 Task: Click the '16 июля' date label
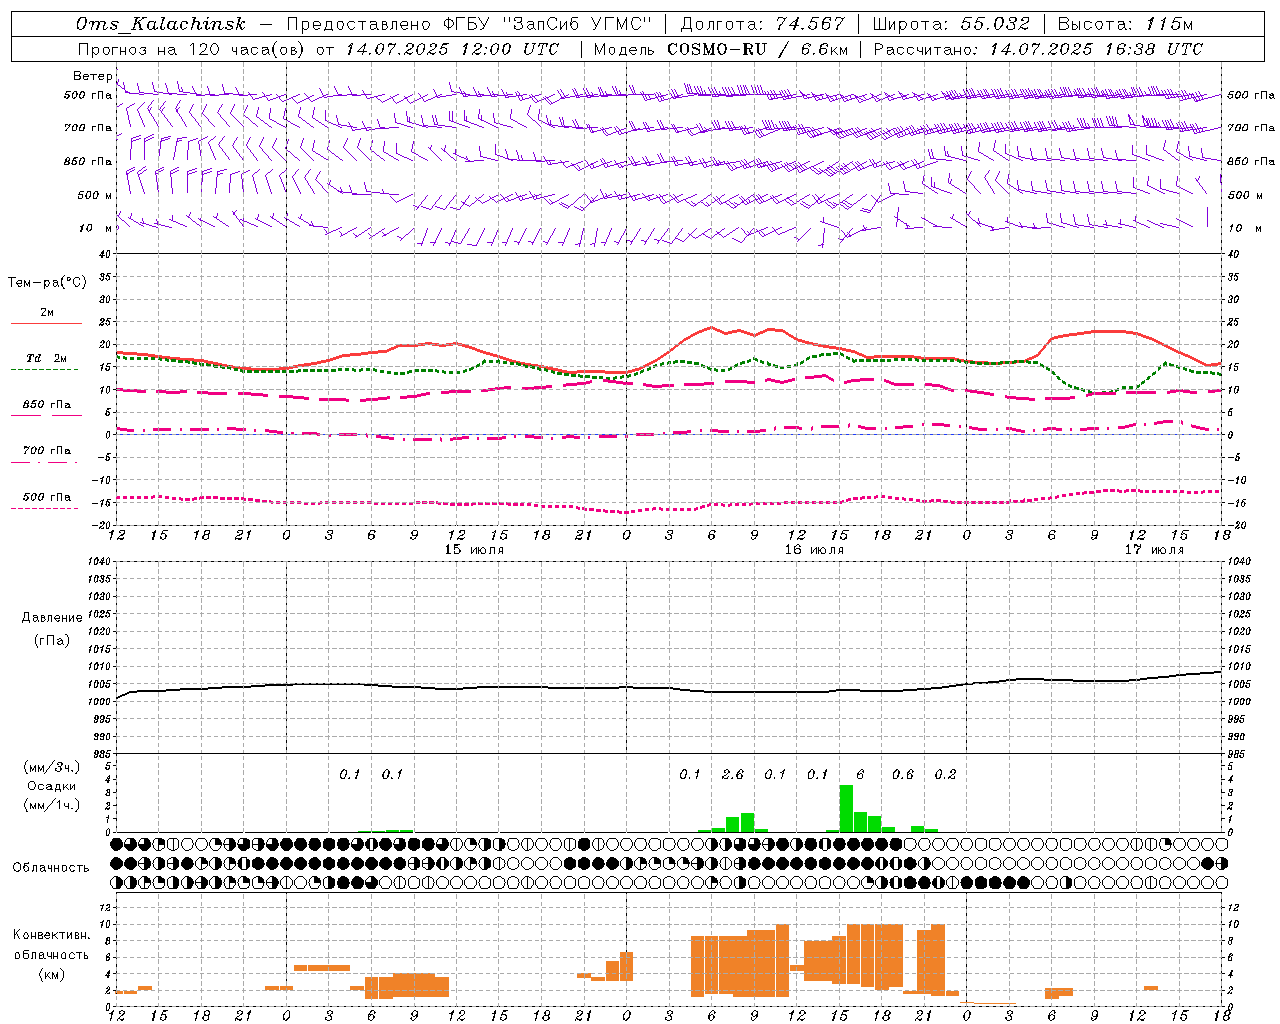(814, 550)
